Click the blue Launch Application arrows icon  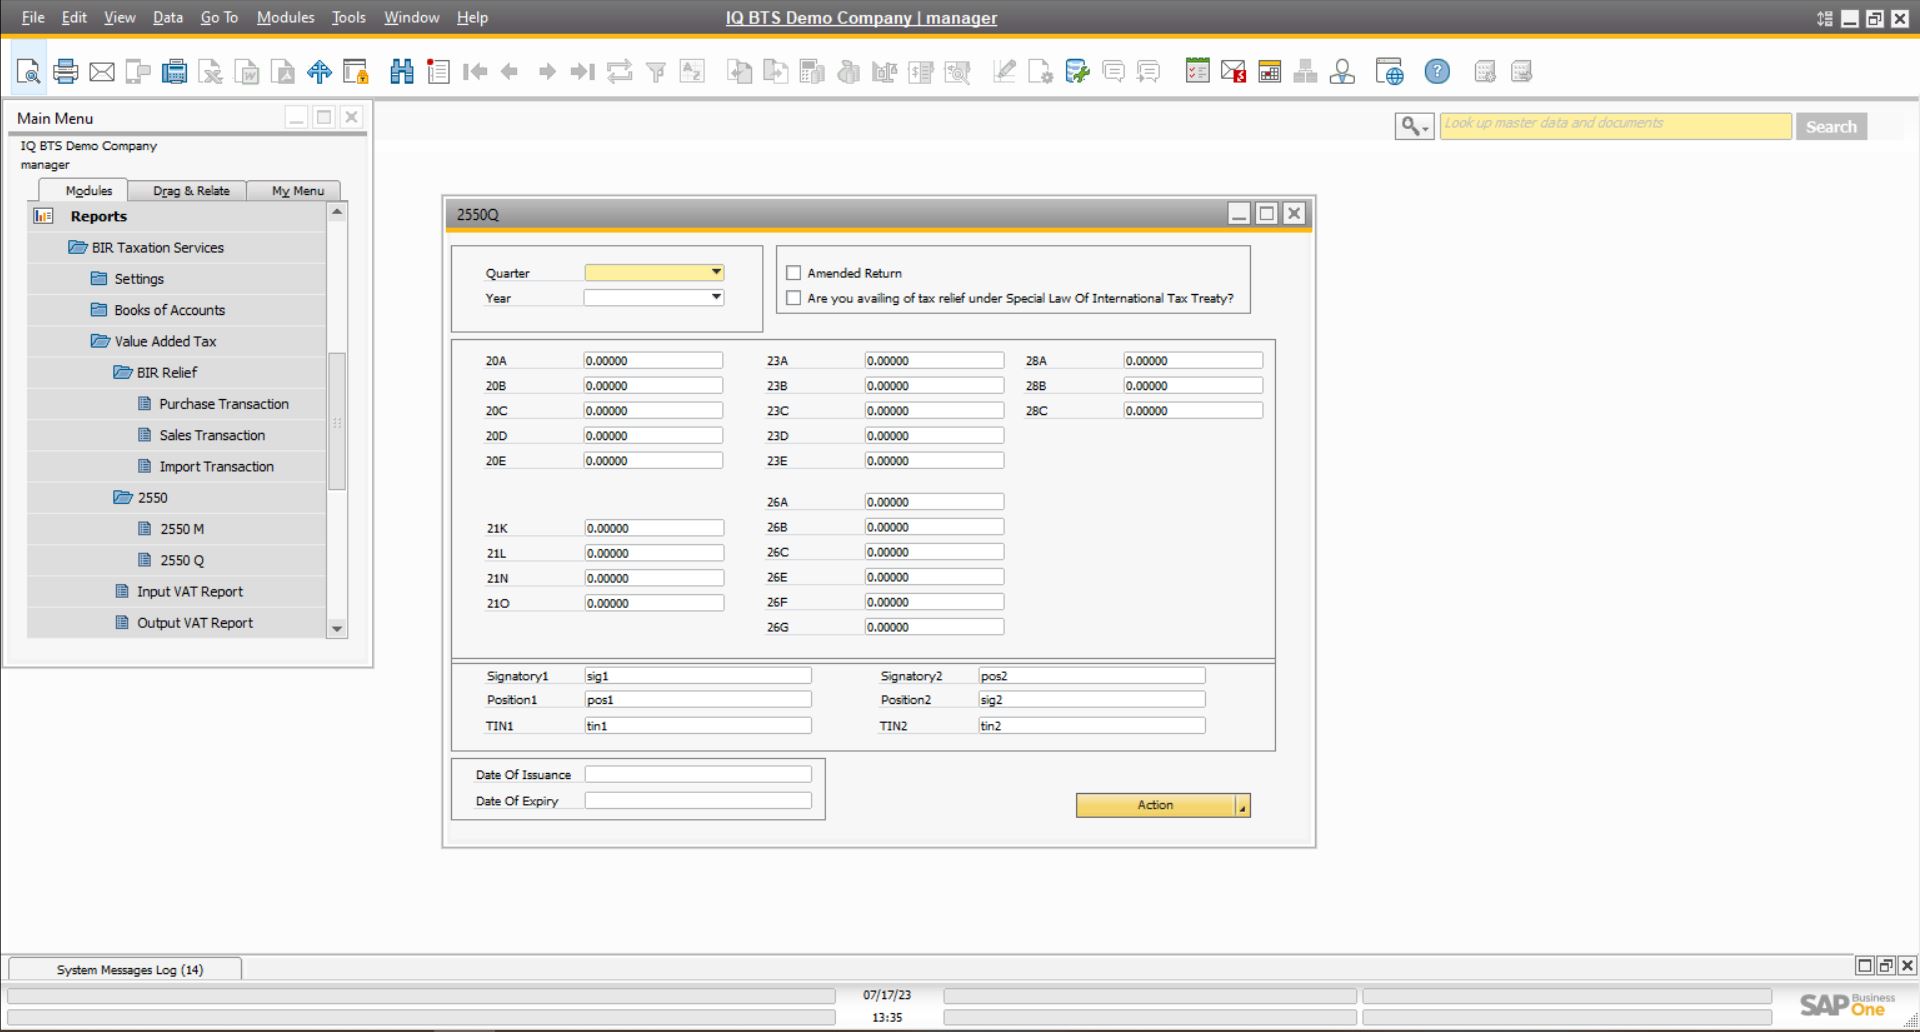(319, 72)
